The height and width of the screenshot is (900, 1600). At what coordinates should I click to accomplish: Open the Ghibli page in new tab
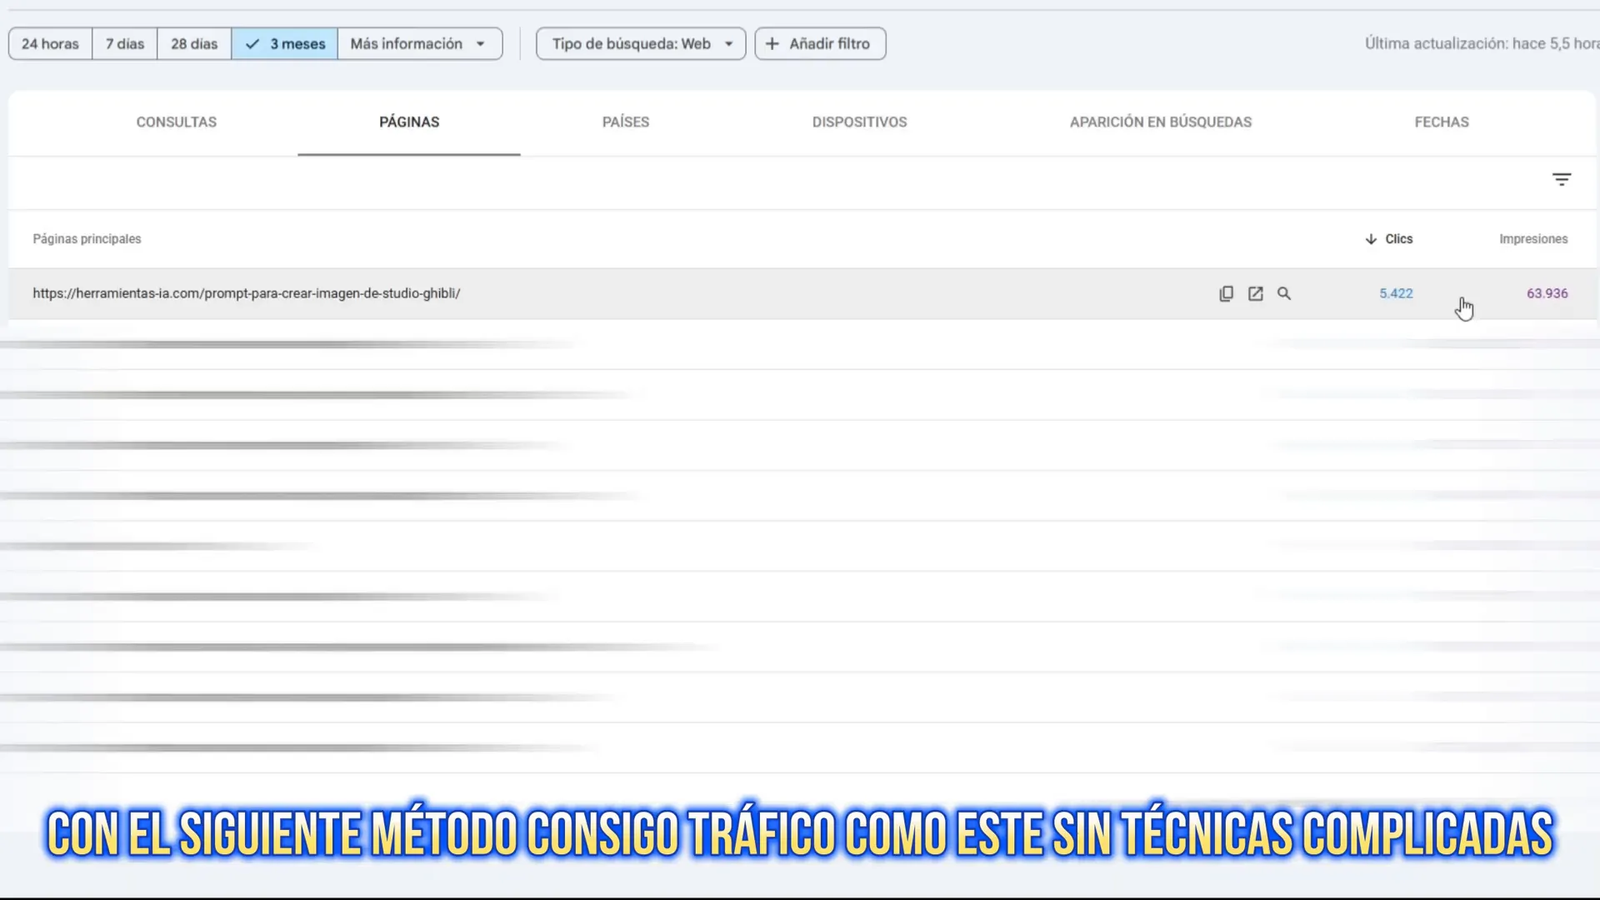(1255, 294)
